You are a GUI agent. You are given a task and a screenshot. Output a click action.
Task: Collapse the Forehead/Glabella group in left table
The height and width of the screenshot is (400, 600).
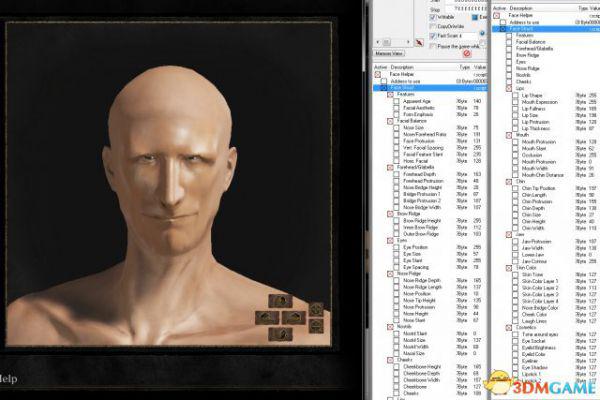click(390, 168)
